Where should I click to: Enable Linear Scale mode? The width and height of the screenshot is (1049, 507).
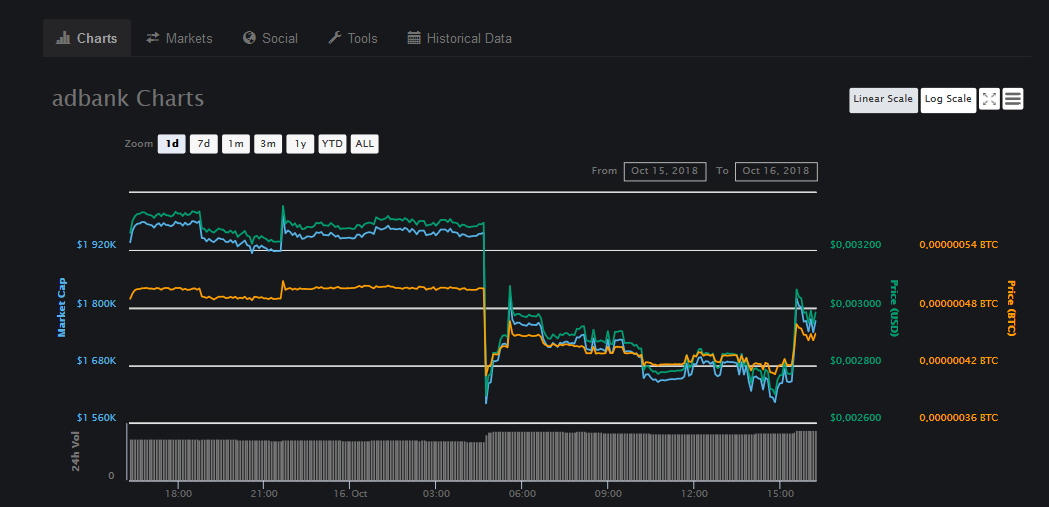(883, 100)
